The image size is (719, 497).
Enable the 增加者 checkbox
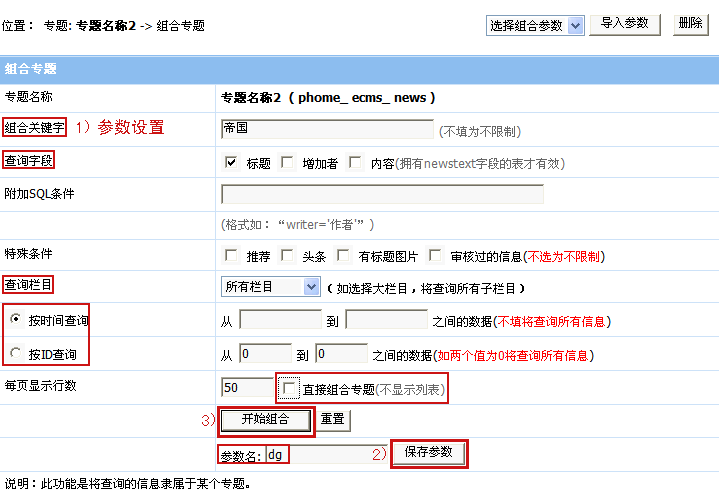pos(288,163)
